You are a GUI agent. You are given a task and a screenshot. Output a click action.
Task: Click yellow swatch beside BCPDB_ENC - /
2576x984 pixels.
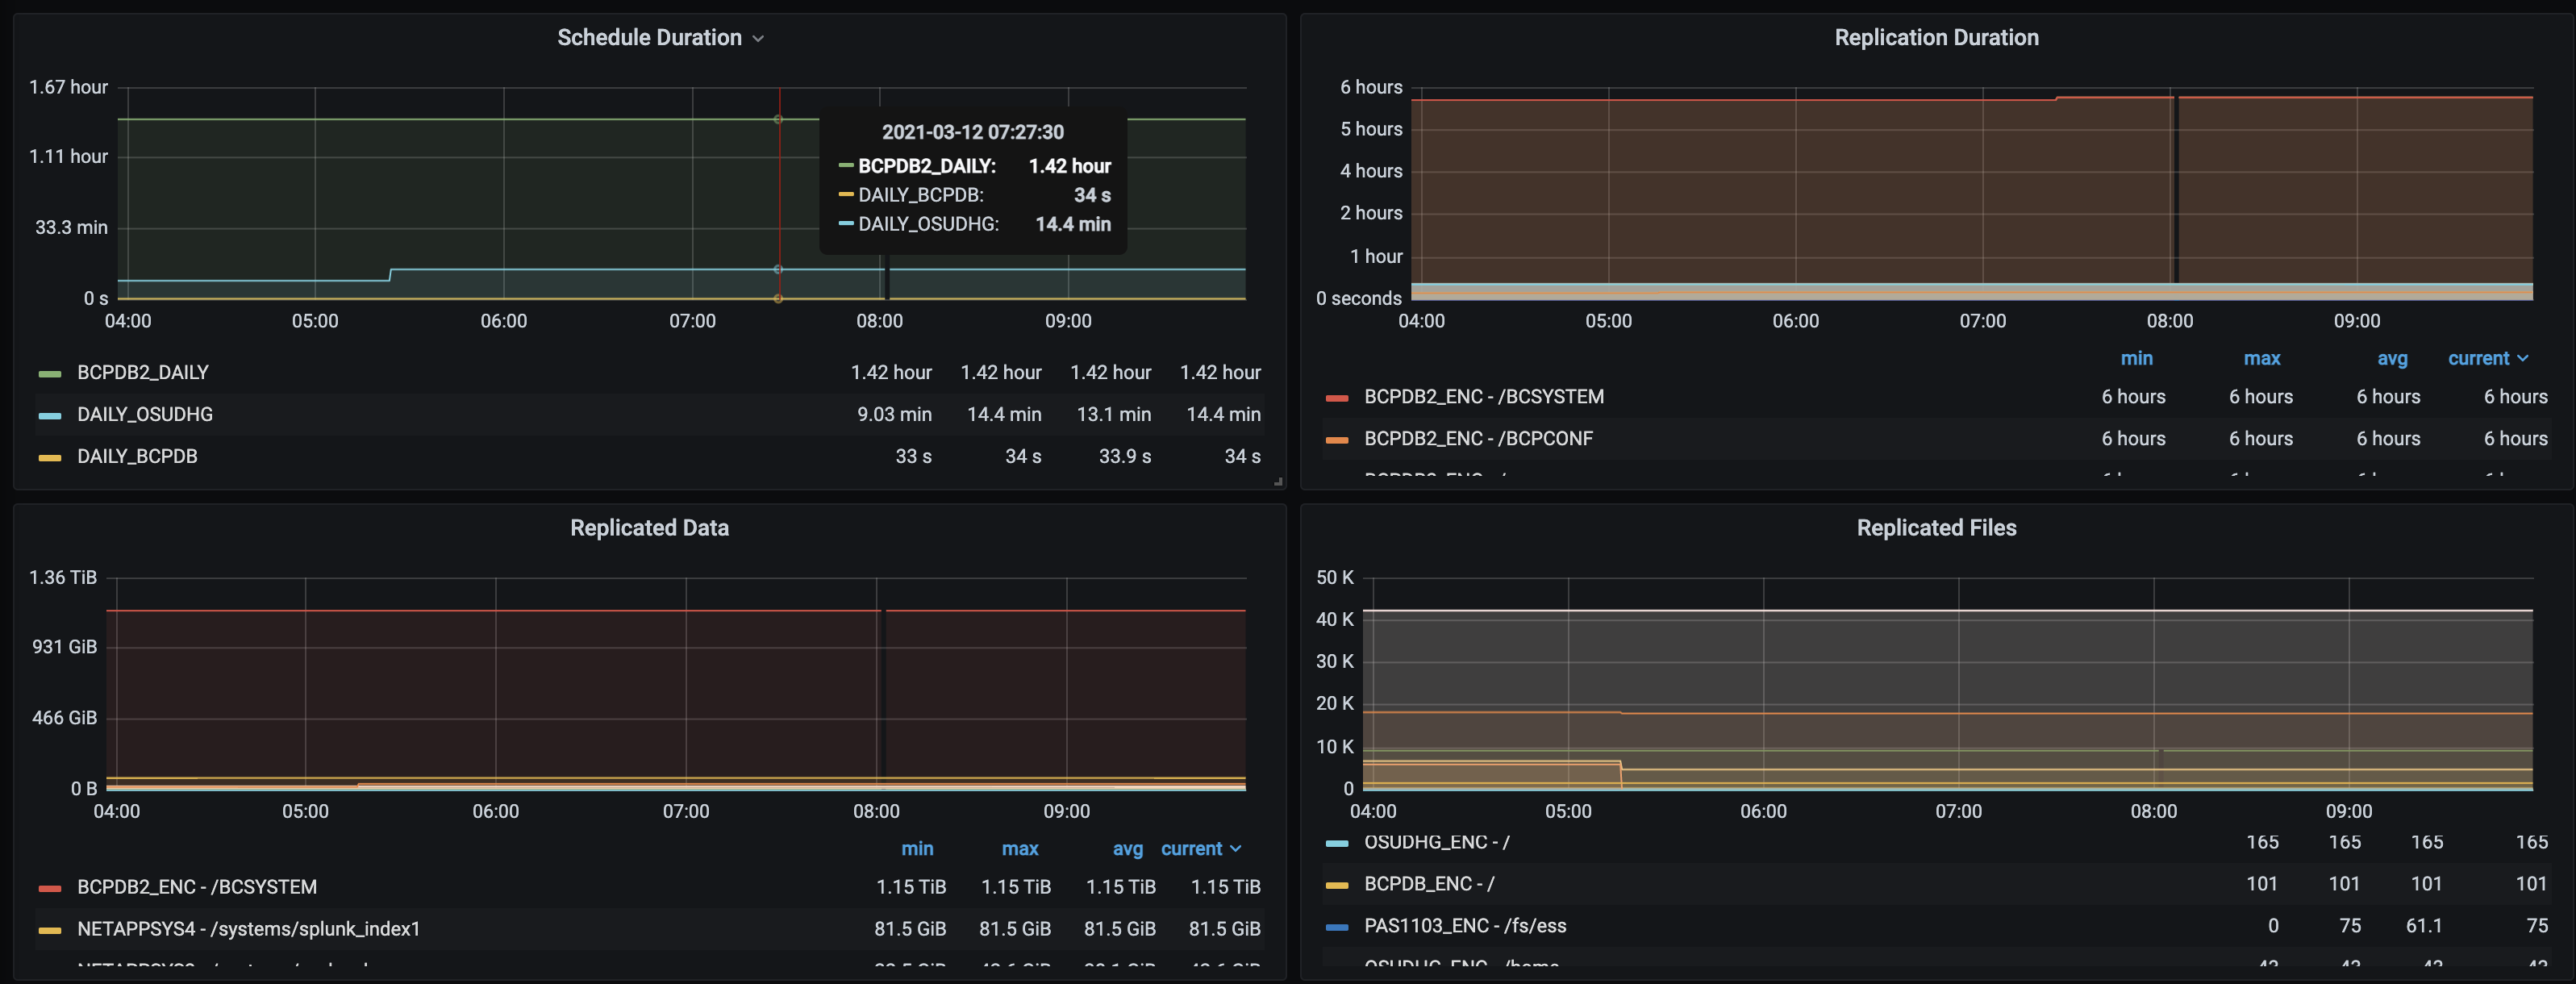coord(1336,885)
